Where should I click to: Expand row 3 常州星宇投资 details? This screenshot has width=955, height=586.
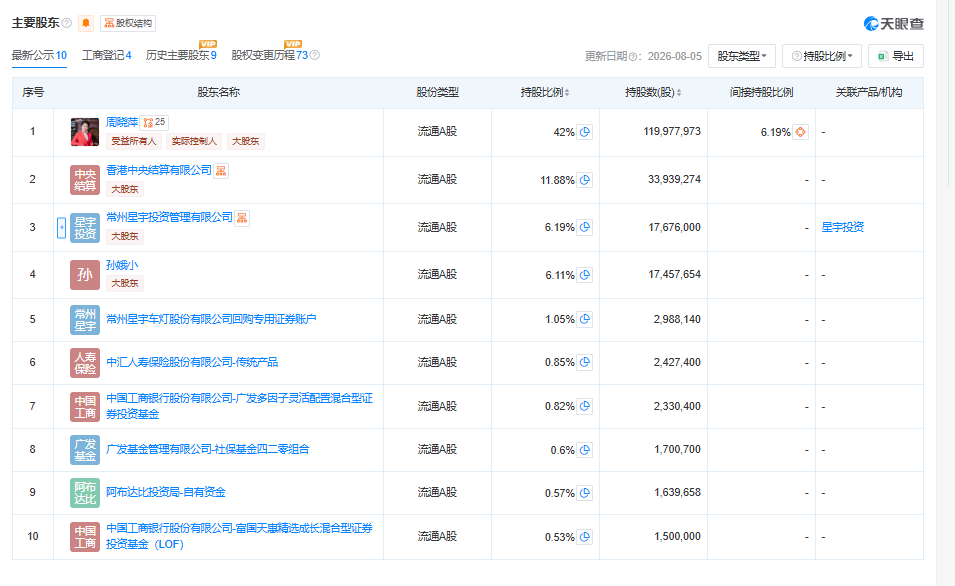(62, 227)
